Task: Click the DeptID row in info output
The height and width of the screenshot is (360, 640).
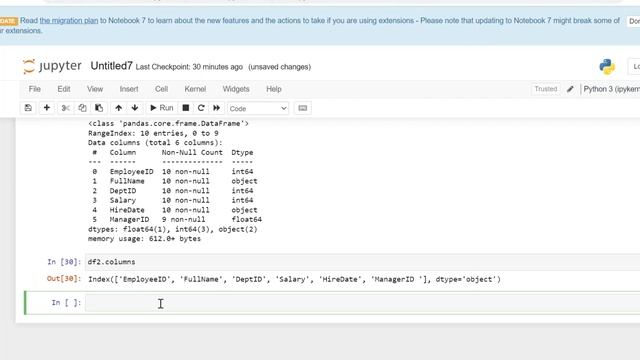Action: (172, 191)
